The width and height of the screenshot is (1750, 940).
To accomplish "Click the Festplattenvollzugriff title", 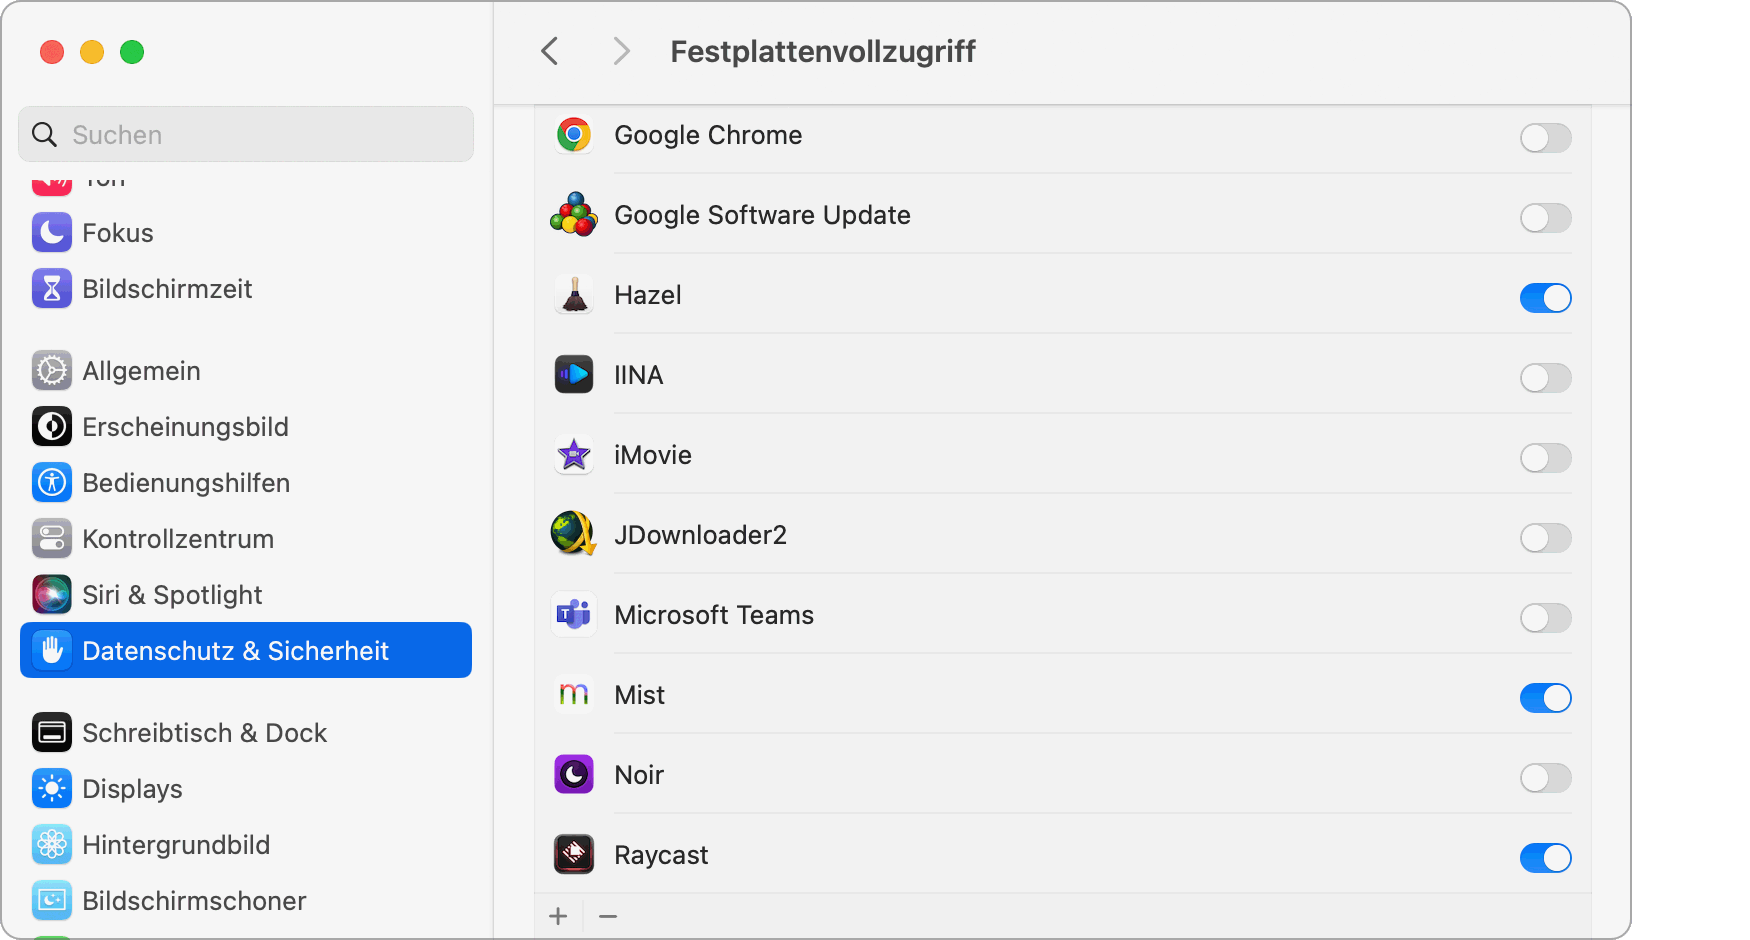I will point(823,51).
